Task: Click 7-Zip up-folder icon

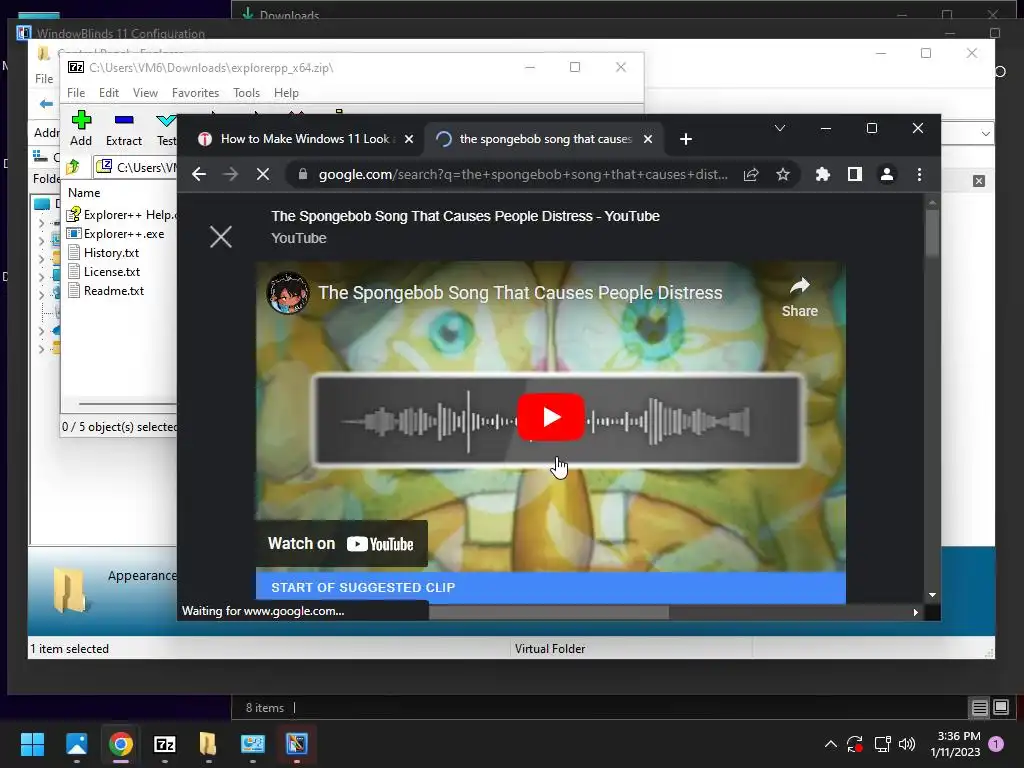Action: (73, 167)
